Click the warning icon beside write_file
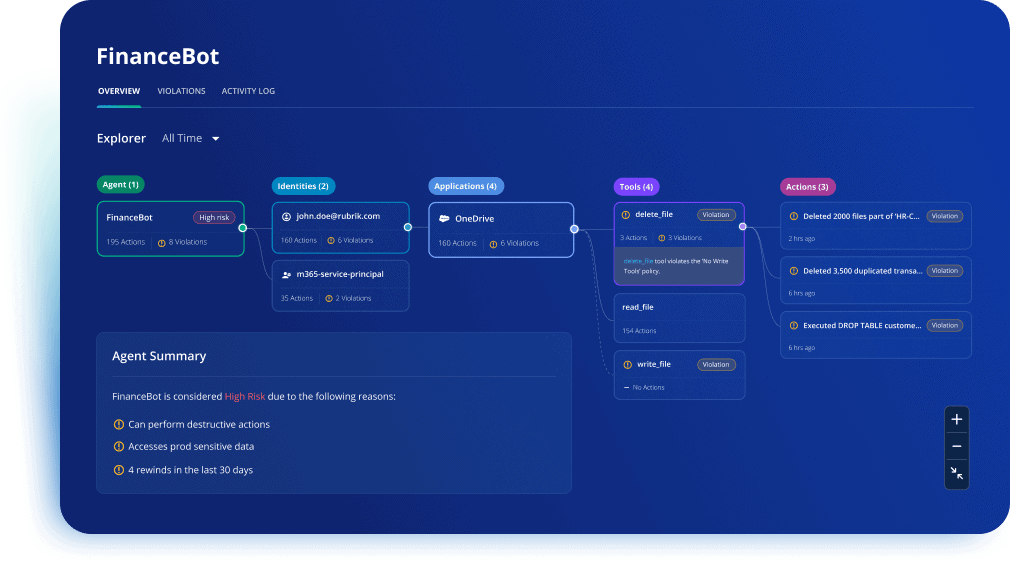The width and height of the screenshot is (1010, 564). click(627, 365)
